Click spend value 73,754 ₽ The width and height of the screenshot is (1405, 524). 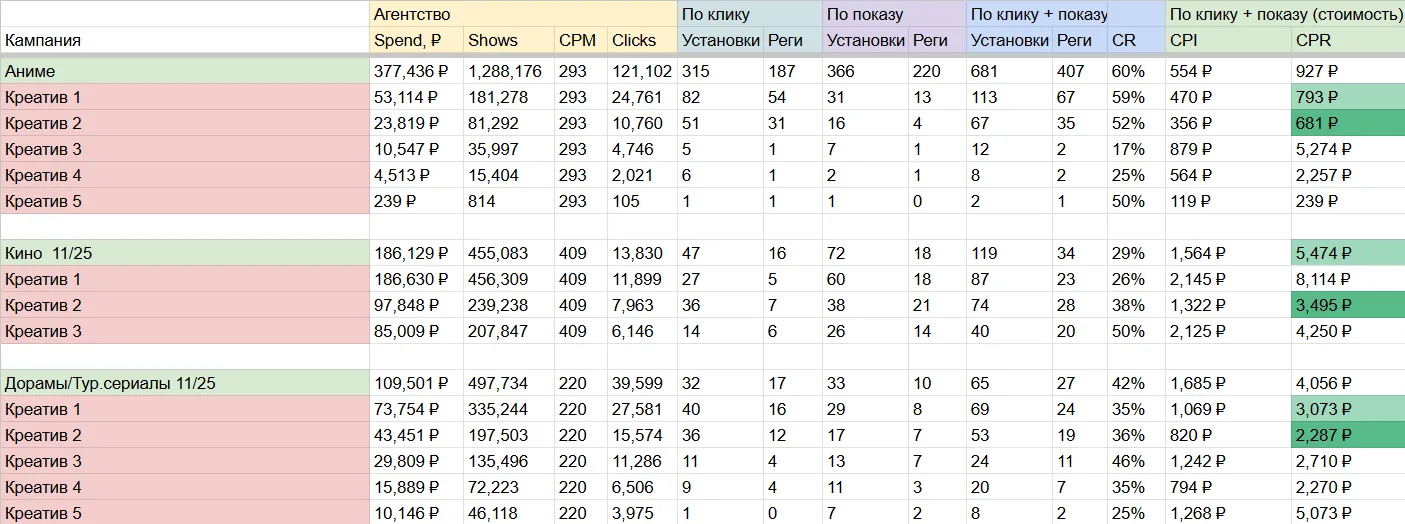[x=416, y=409]
